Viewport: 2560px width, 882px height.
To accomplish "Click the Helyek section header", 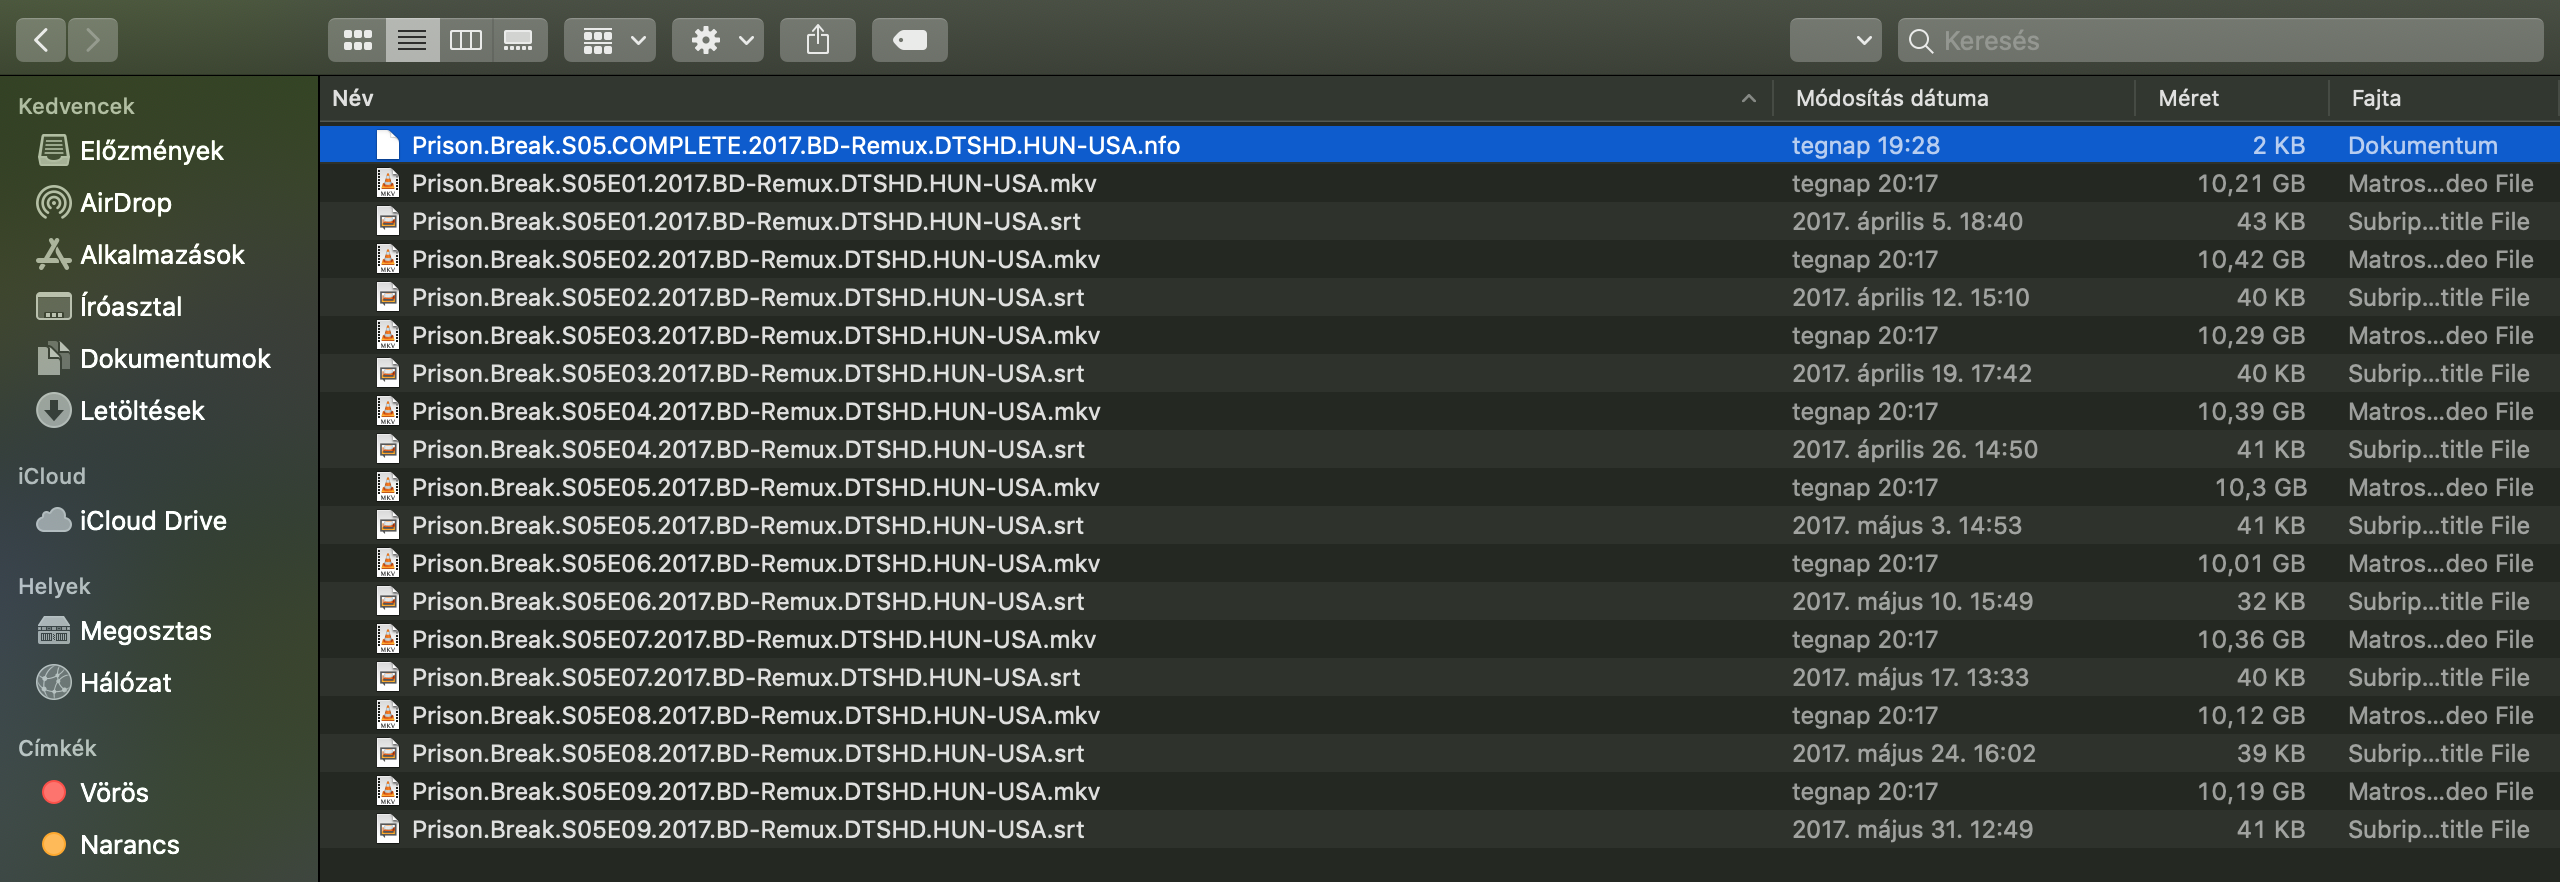I will (54, 586).
